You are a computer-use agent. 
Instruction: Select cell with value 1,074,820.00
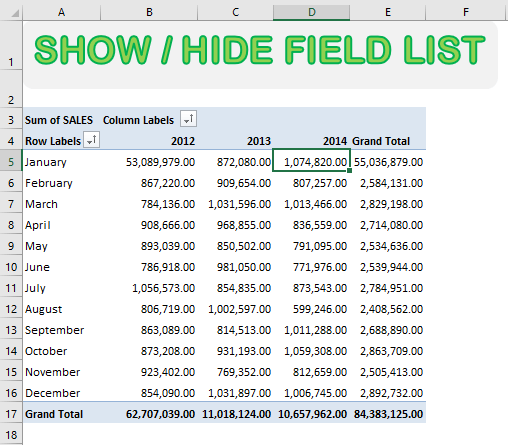point(311,161)
